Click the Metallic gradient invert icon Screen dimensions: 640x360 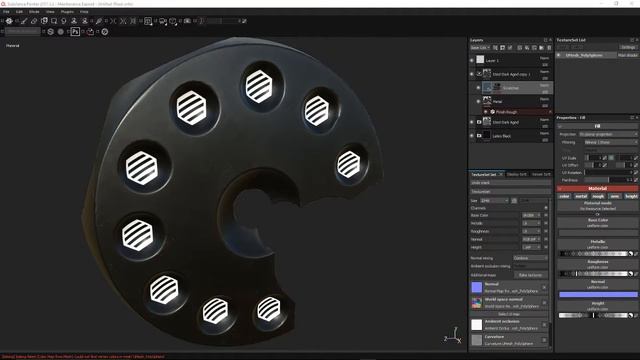click(631, 254)
